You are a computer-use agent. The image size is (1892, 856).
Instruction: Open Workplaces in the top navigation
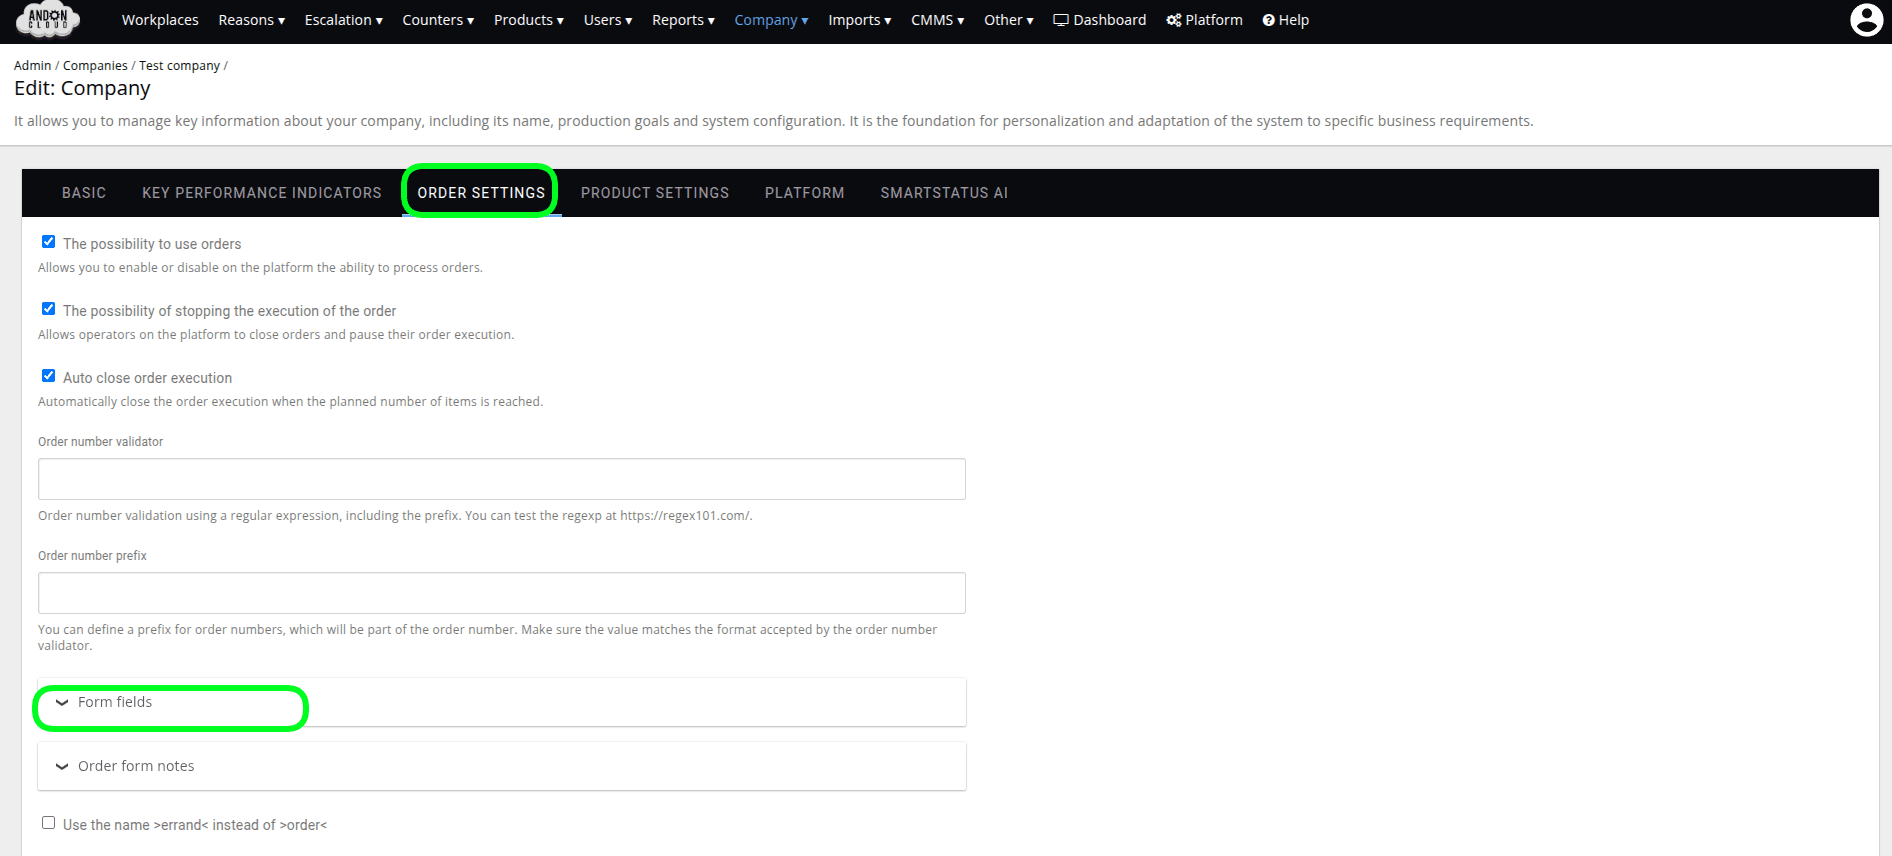[x=160, y=20]
